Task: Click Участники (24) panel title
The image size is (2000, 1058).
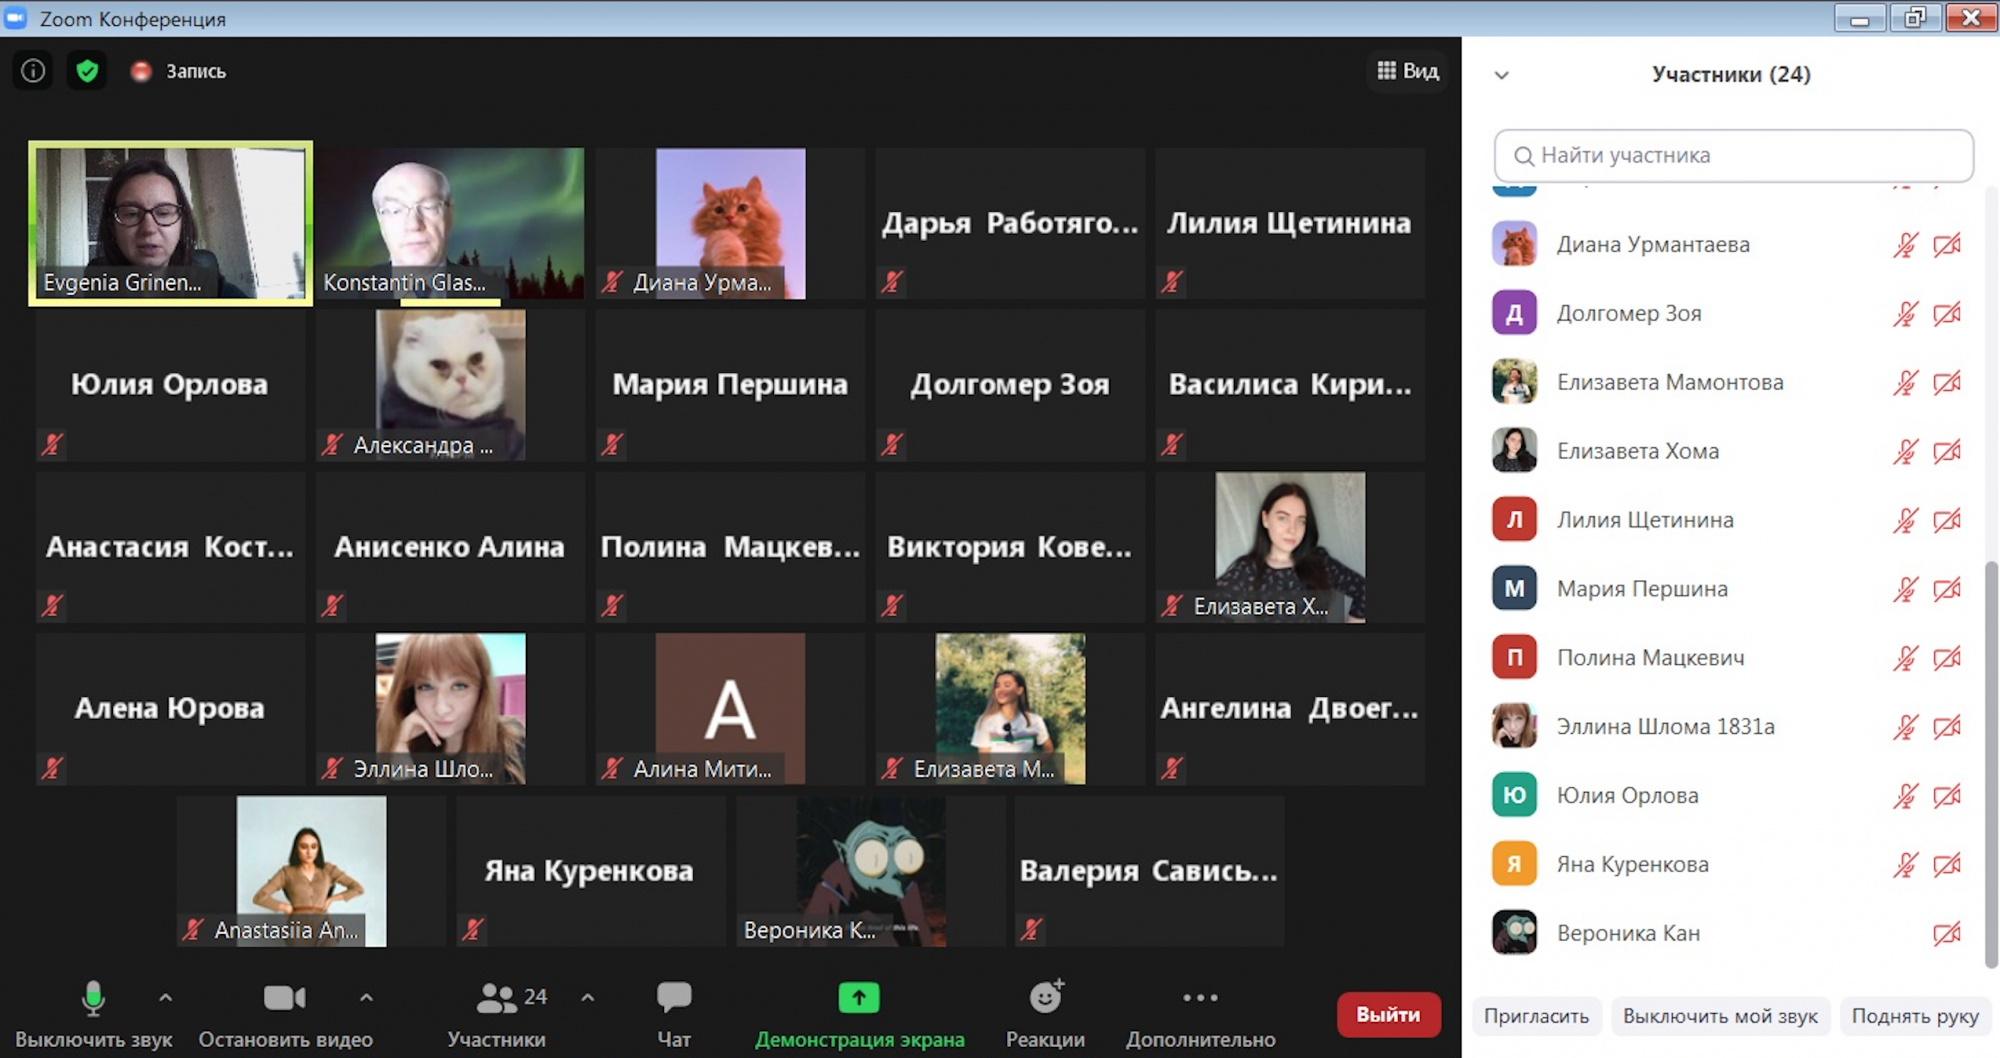Action: (x=1731, y=74)
